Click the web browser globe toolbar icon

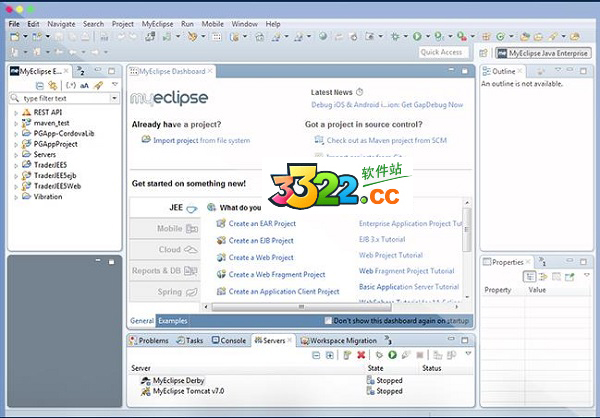[323, 36]
